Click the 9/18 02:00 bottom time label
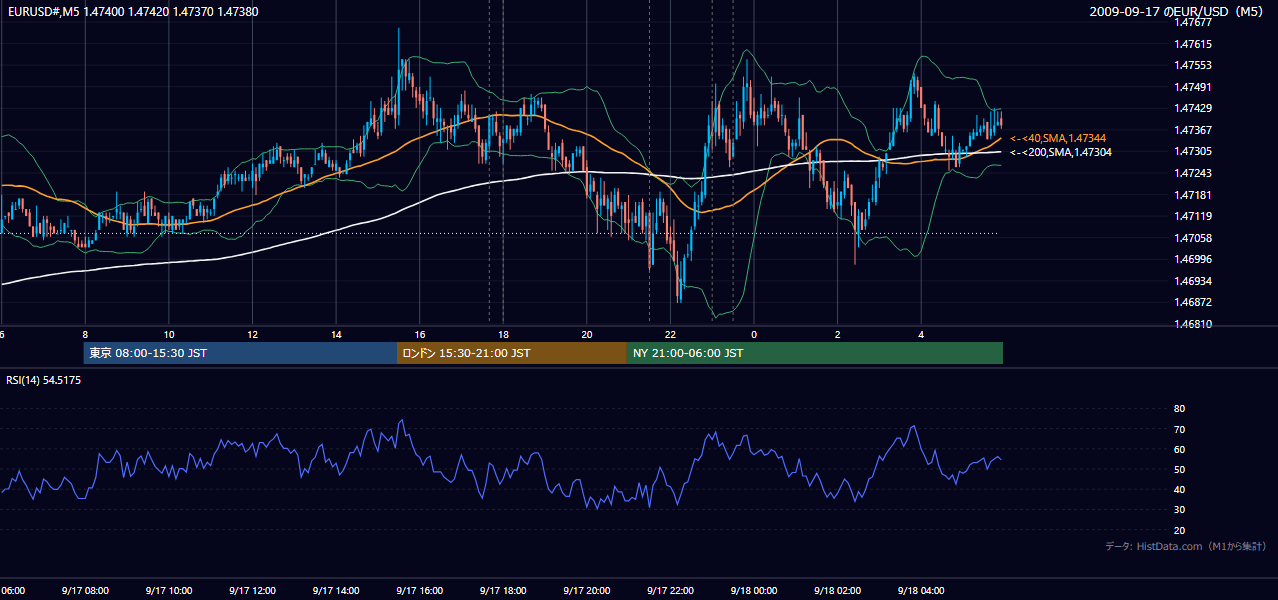The width and height of the screenshot is (1278, 600). 837,590
